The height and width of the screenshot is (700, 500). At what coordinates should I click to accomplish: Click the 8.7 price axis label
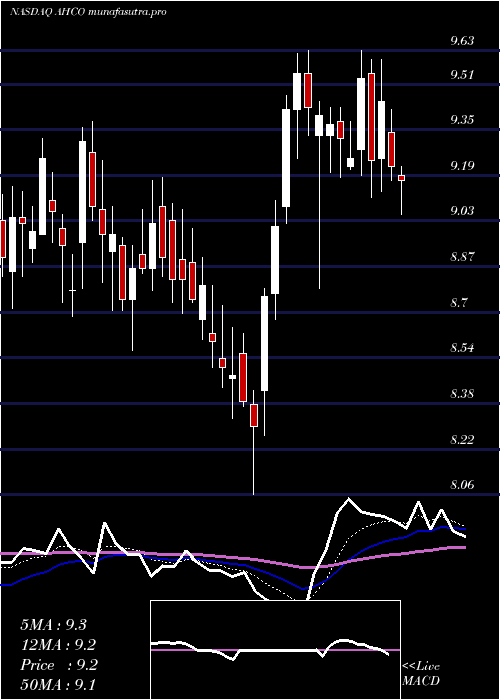[x=458, y=303]
